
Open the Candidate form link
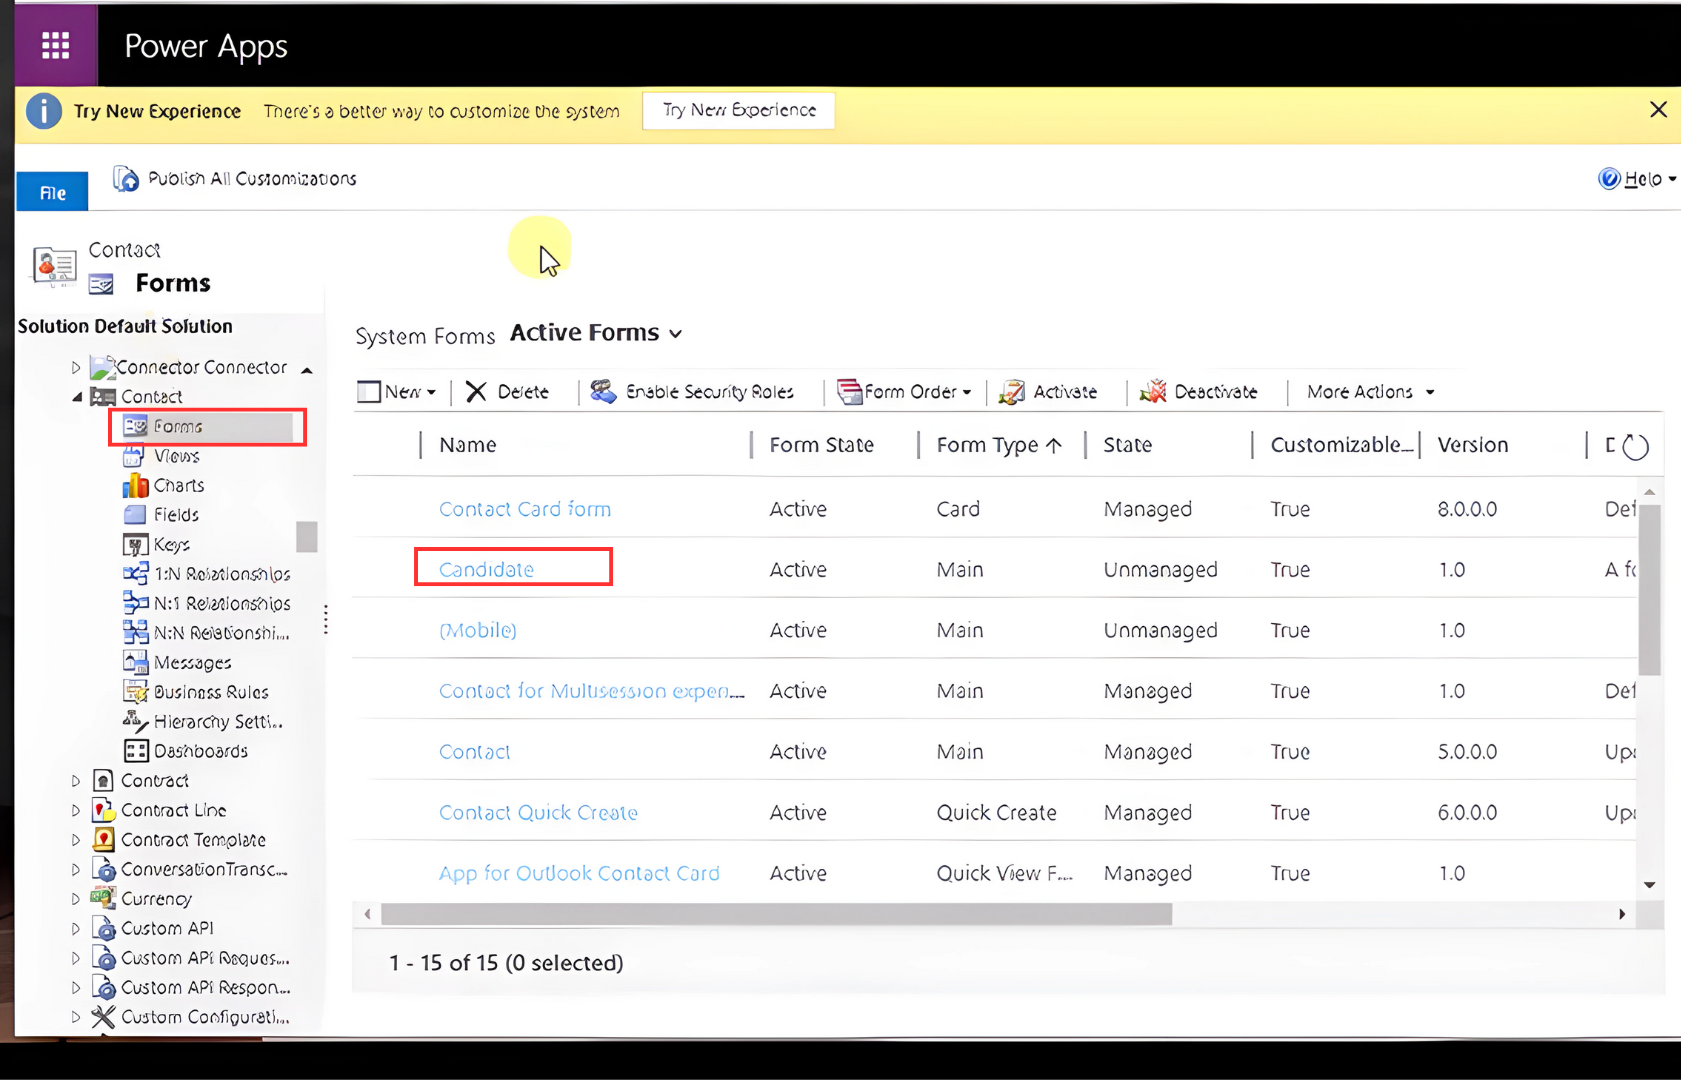[x=486, y=569]
